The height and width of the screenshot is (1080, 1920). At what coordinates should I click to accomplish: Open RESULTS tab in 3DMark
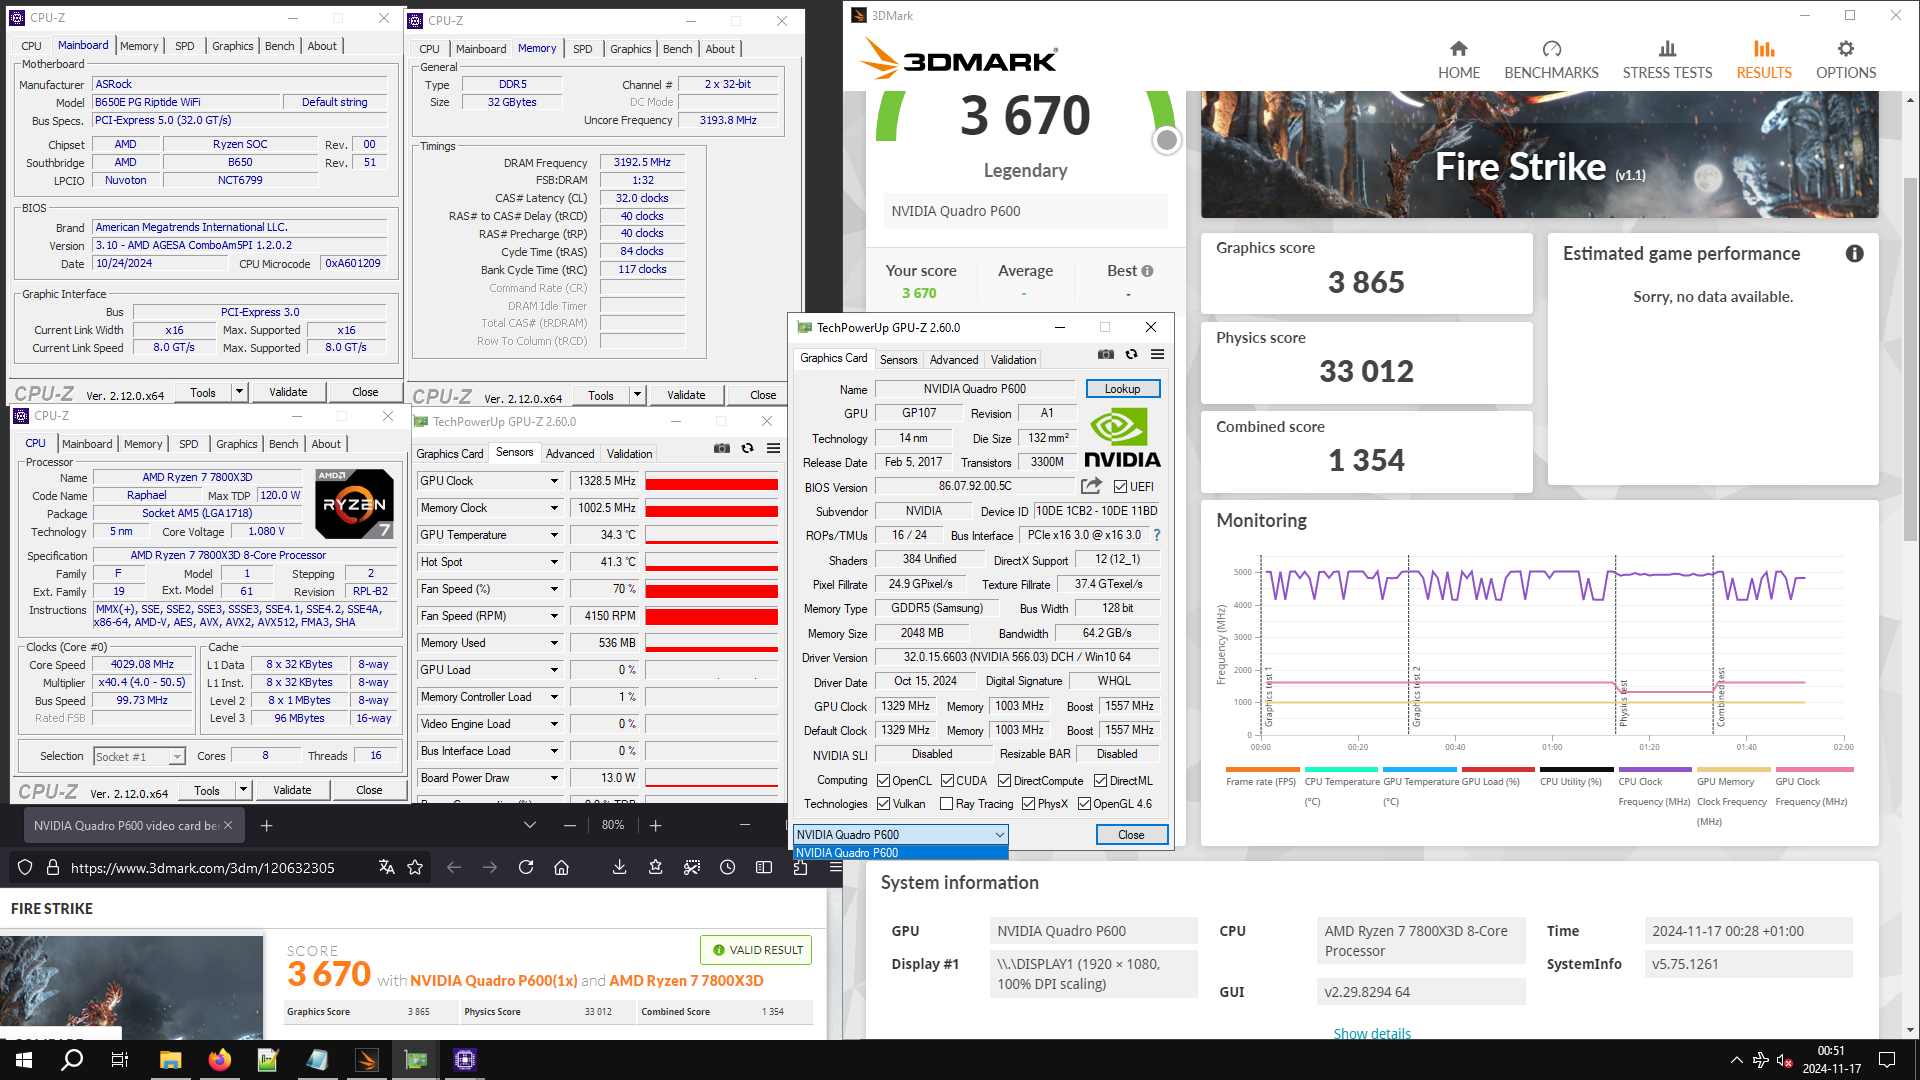tap(1764, 60)
